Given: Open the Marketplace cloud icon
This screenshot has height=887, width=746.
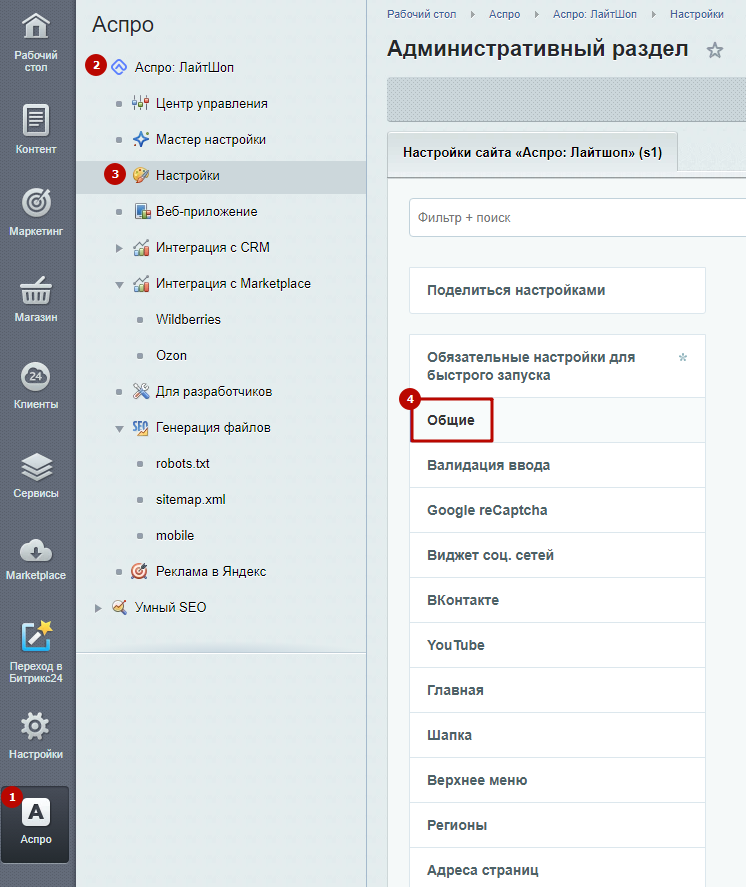Looking at the screenshot, I should [36, 551].
